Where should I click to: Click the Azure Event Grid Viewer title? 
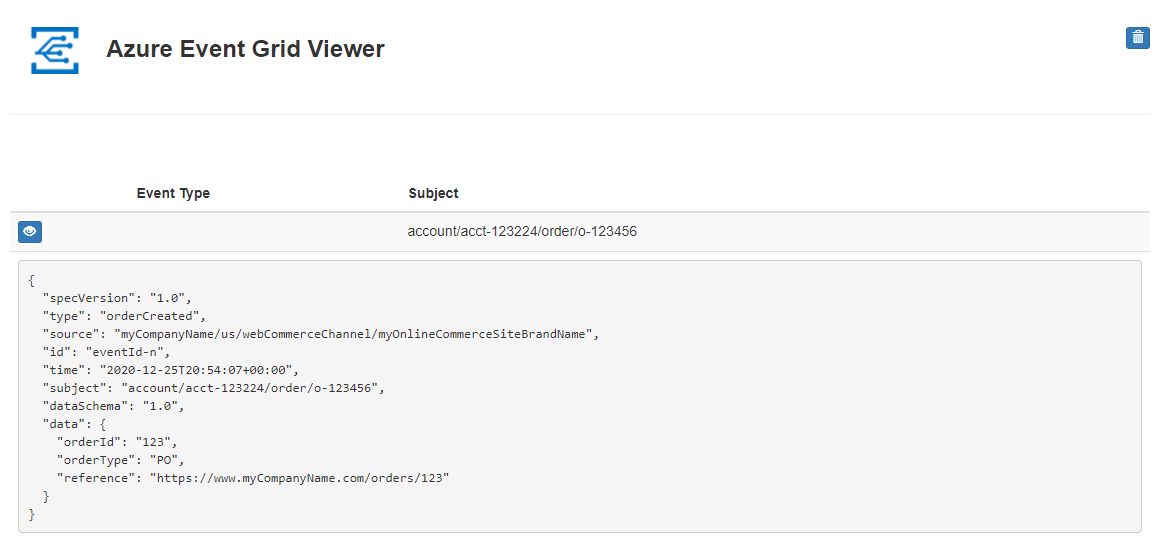245,49
